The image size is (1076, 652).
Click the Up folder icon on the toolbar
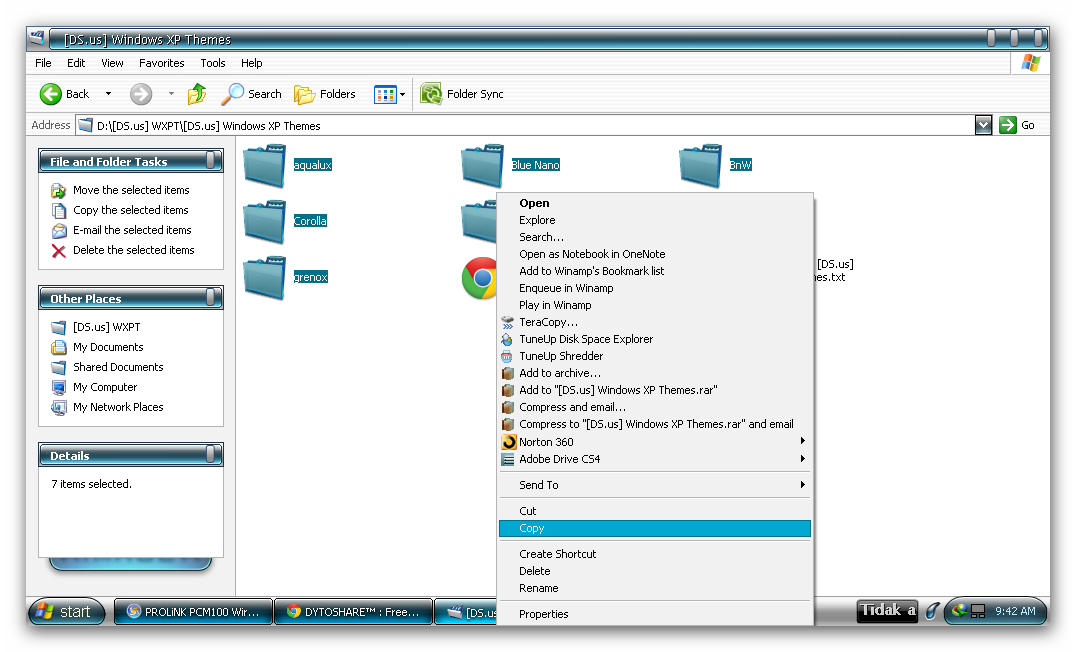[x=196, y=93]
